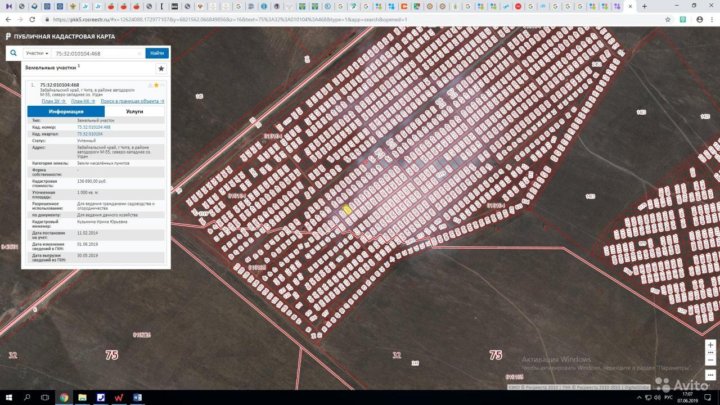Reload the page
The image size is (720, 405).
point(32,19)
